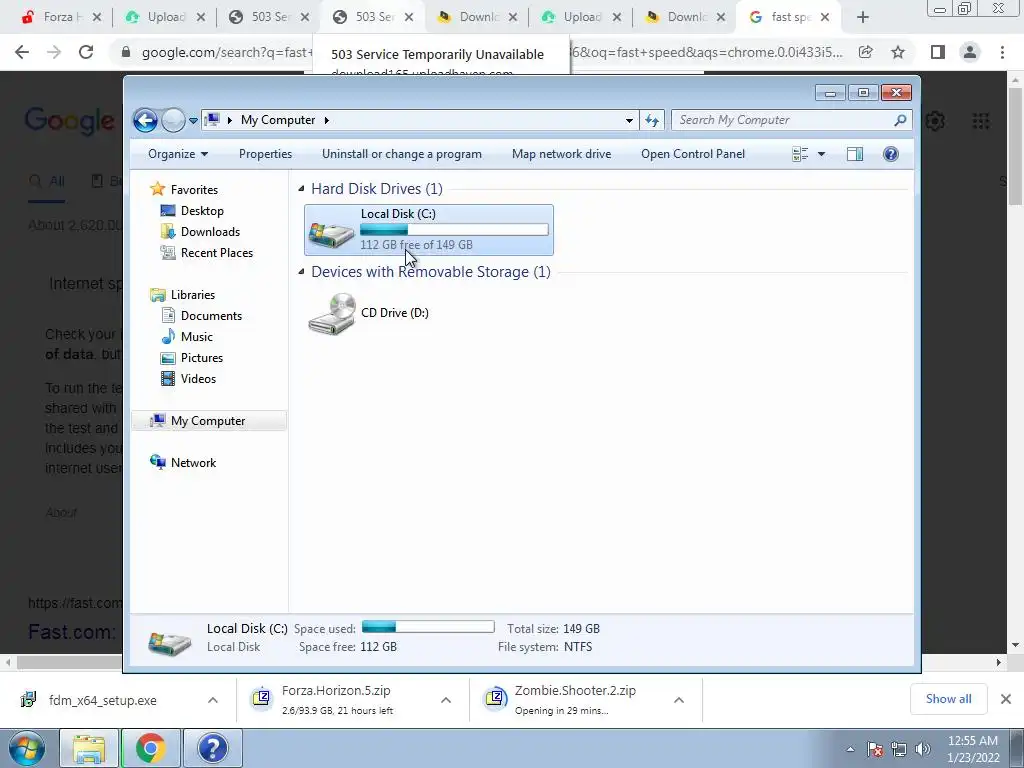Select Network in navigation pane

pos(193,463)
